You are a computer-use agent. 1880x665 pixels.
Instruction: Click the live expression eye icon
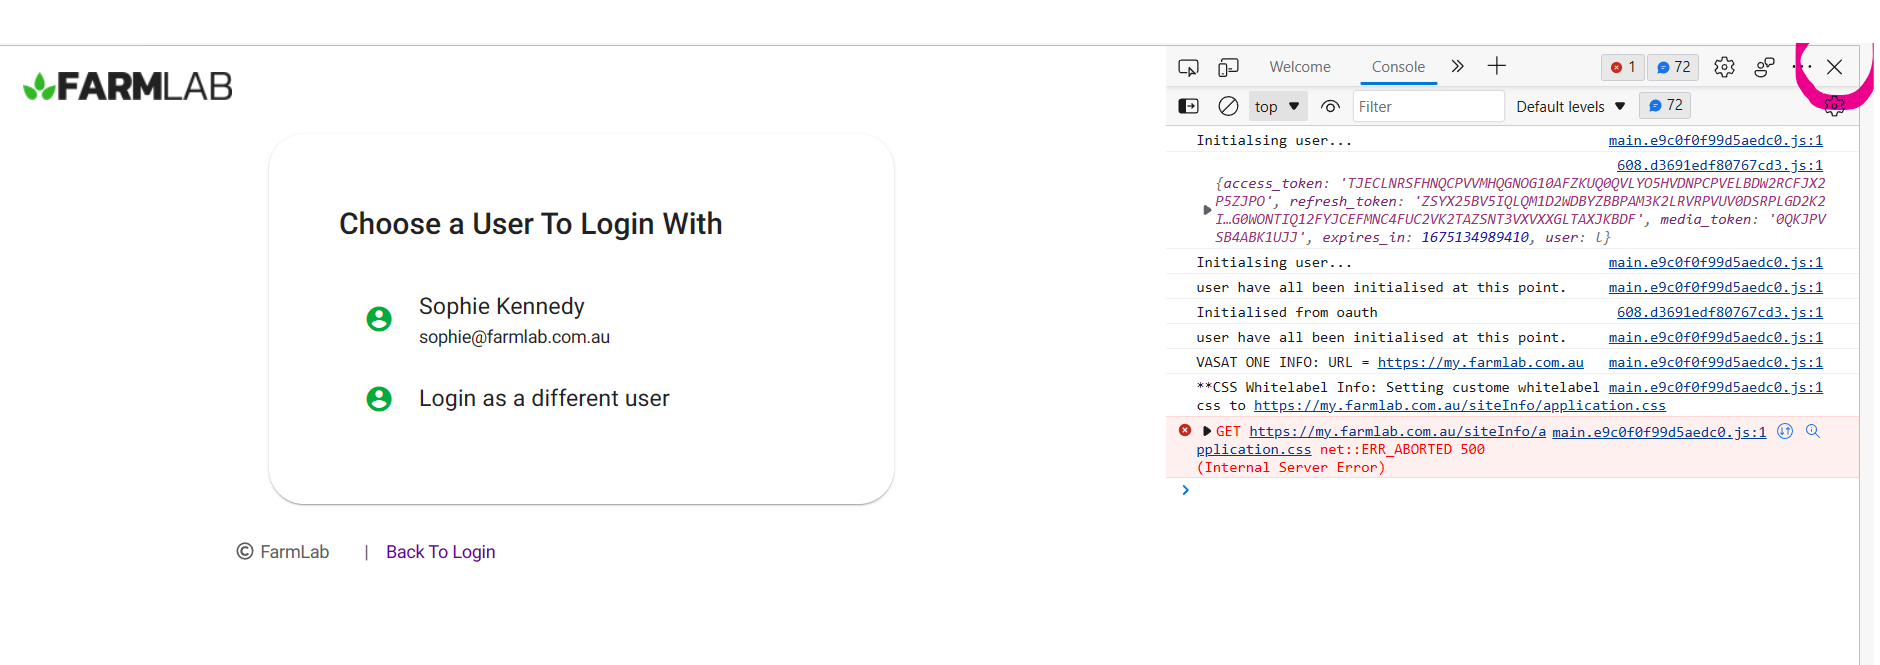[1330, 106]
